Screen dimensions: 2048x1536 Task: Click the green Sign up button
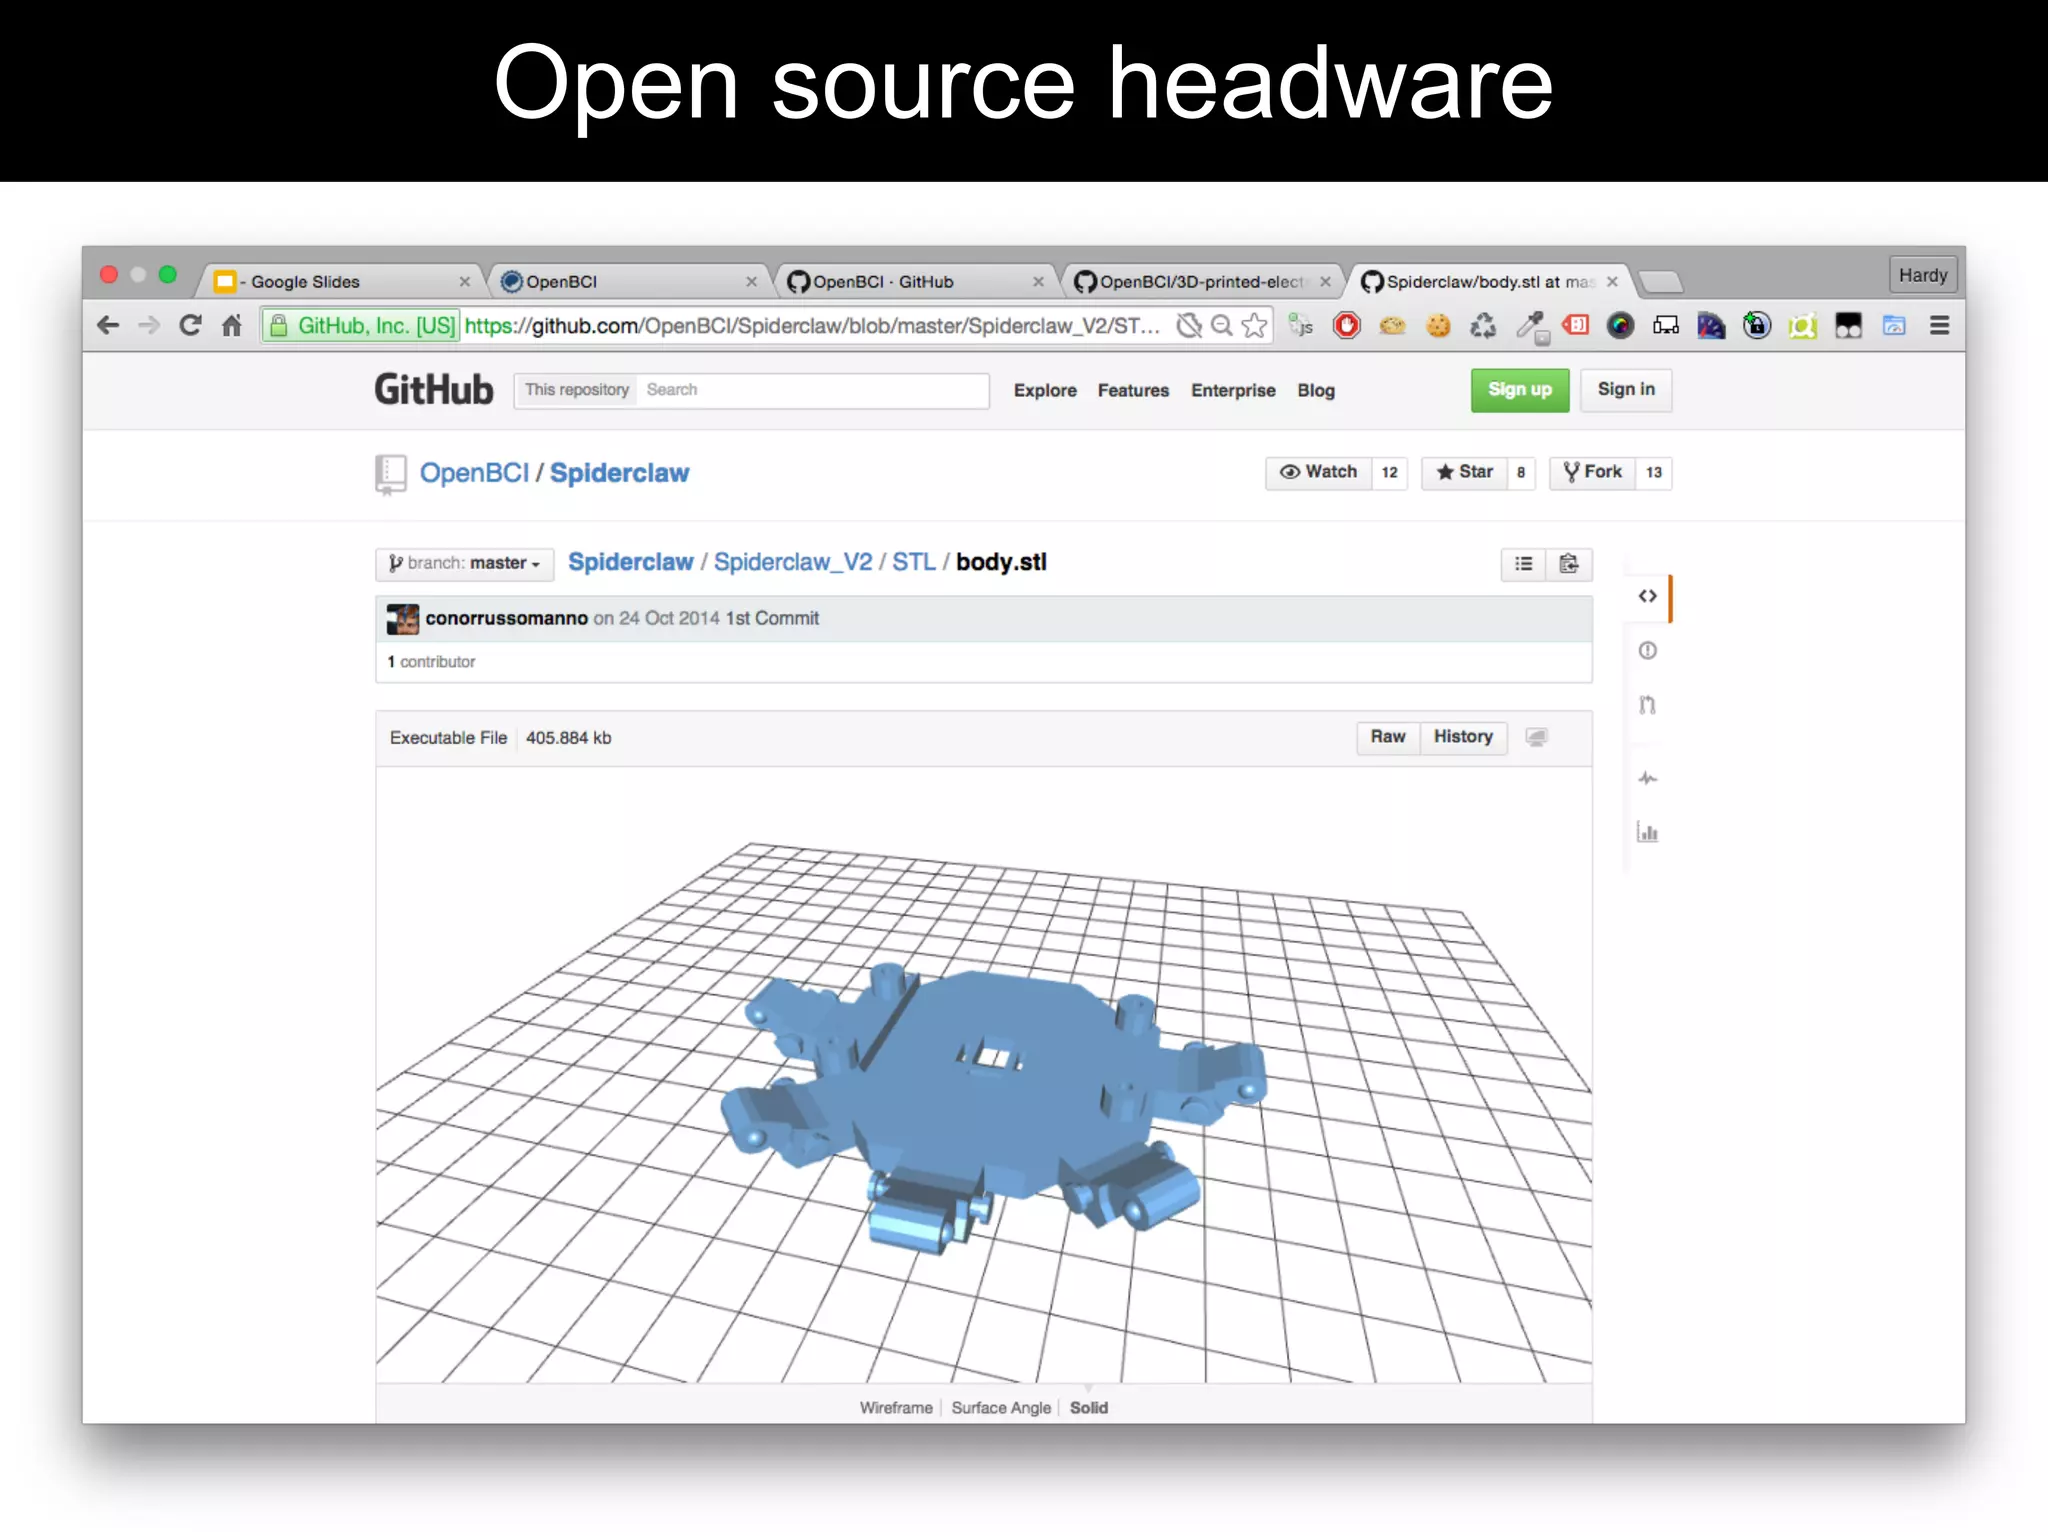1519,390
